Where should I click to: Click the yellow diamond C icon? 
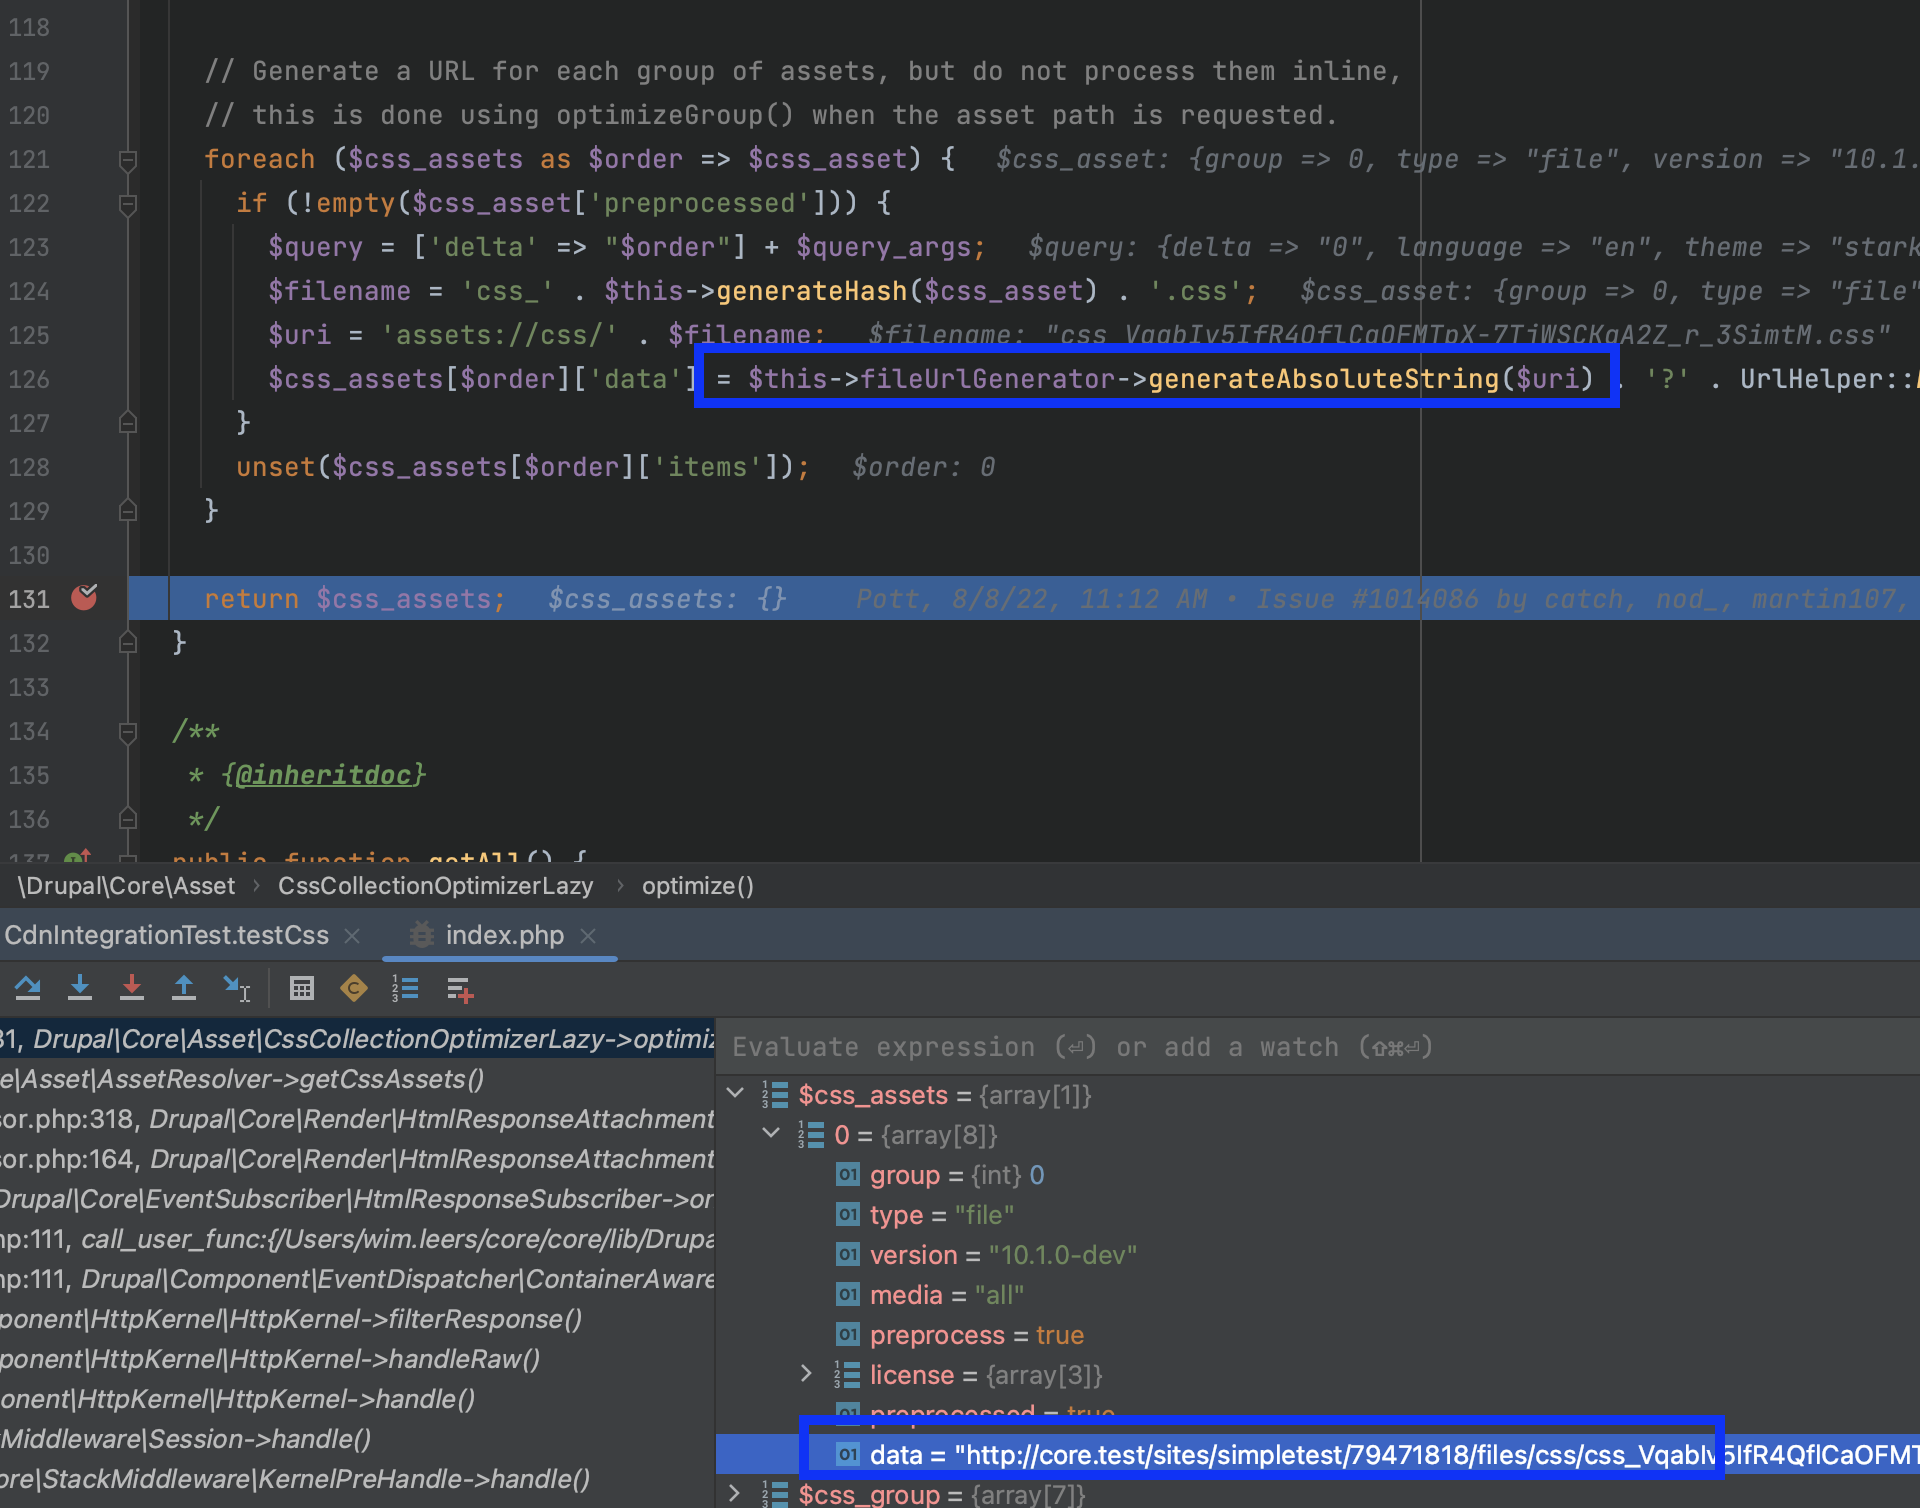pos(353,988)
